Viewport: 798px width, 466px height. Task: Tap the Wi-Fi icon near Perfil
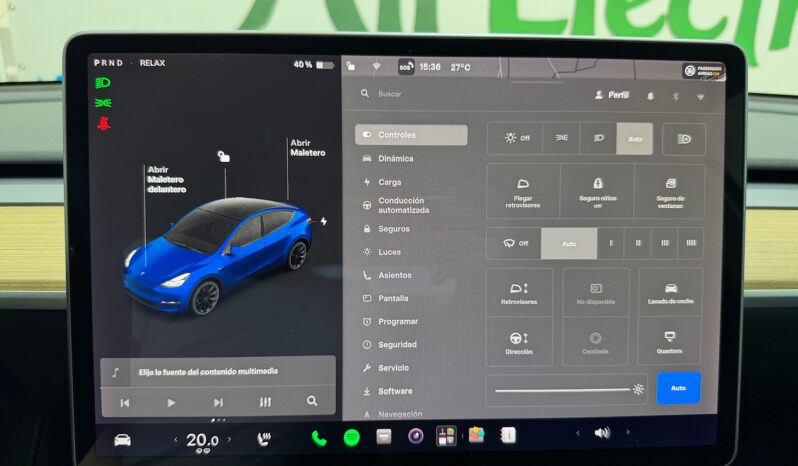tap(700, 97)
